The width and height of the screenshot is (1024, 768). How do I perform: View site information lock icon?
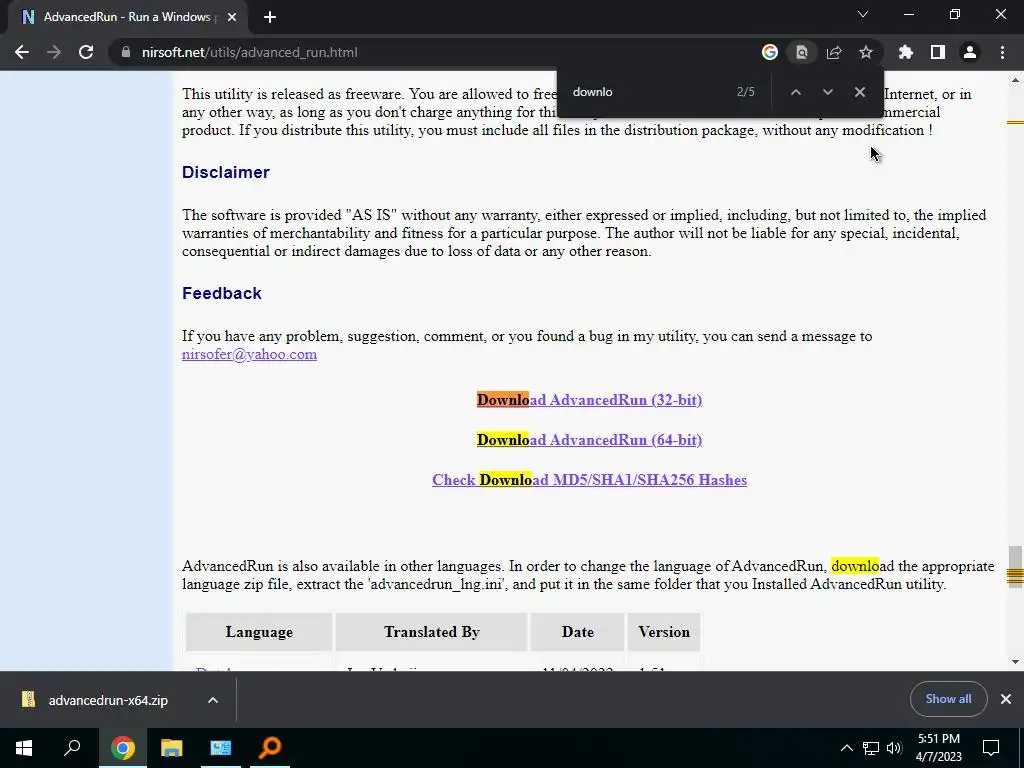(125, 52)
